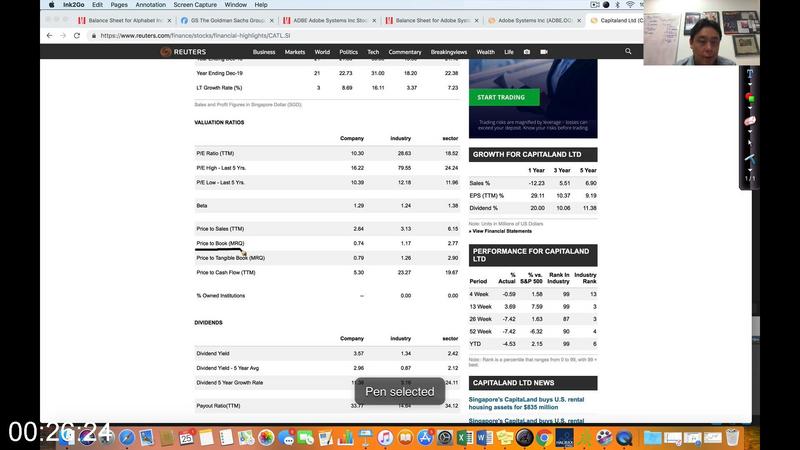Select the Eraser tool in Ink2Go toolbar
The image size is (800, 450).
(x=749, y=121)
